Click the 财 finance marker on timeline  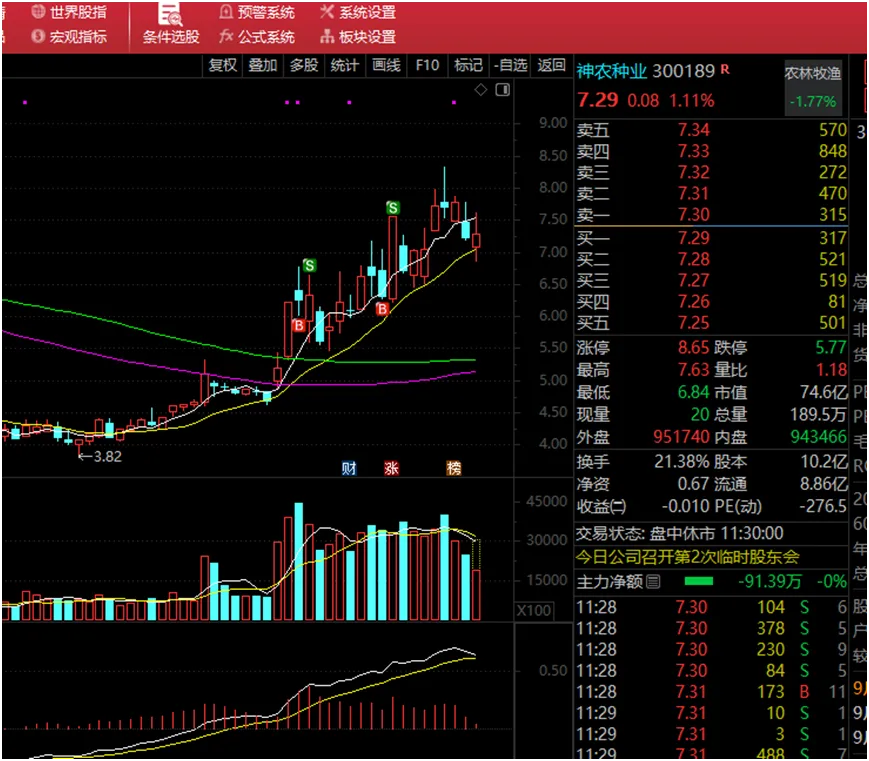click(349, 468)
